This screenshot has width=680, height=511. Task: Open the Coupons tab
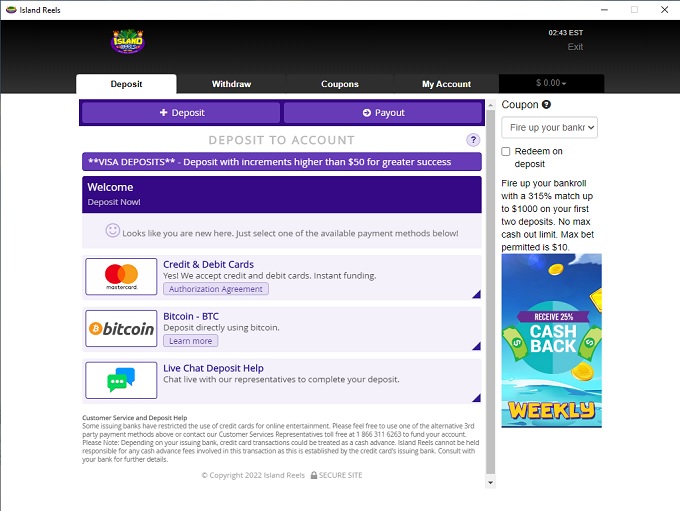click(340, 84)
